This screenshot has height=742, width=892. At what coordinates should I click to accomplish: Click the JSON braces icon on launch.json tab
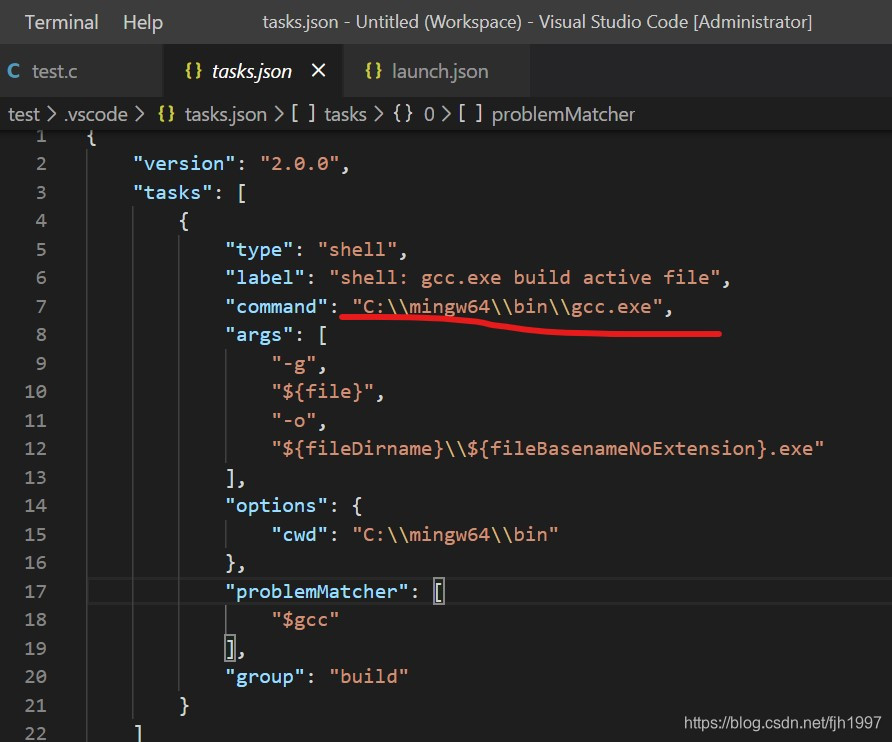[373, 71]
